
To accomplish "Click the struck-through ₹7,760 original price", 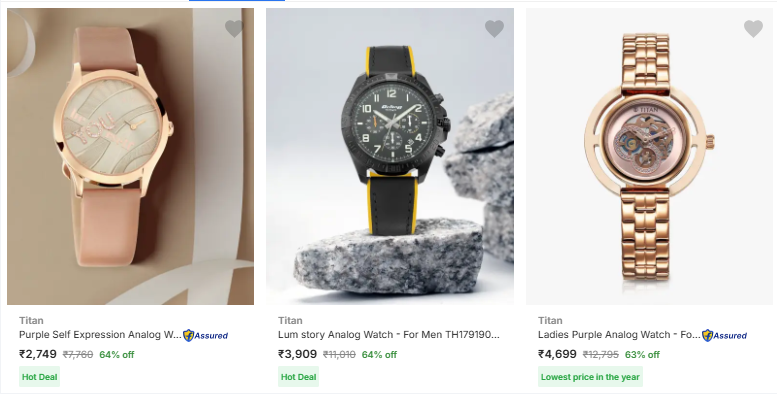I will [78, 355].
